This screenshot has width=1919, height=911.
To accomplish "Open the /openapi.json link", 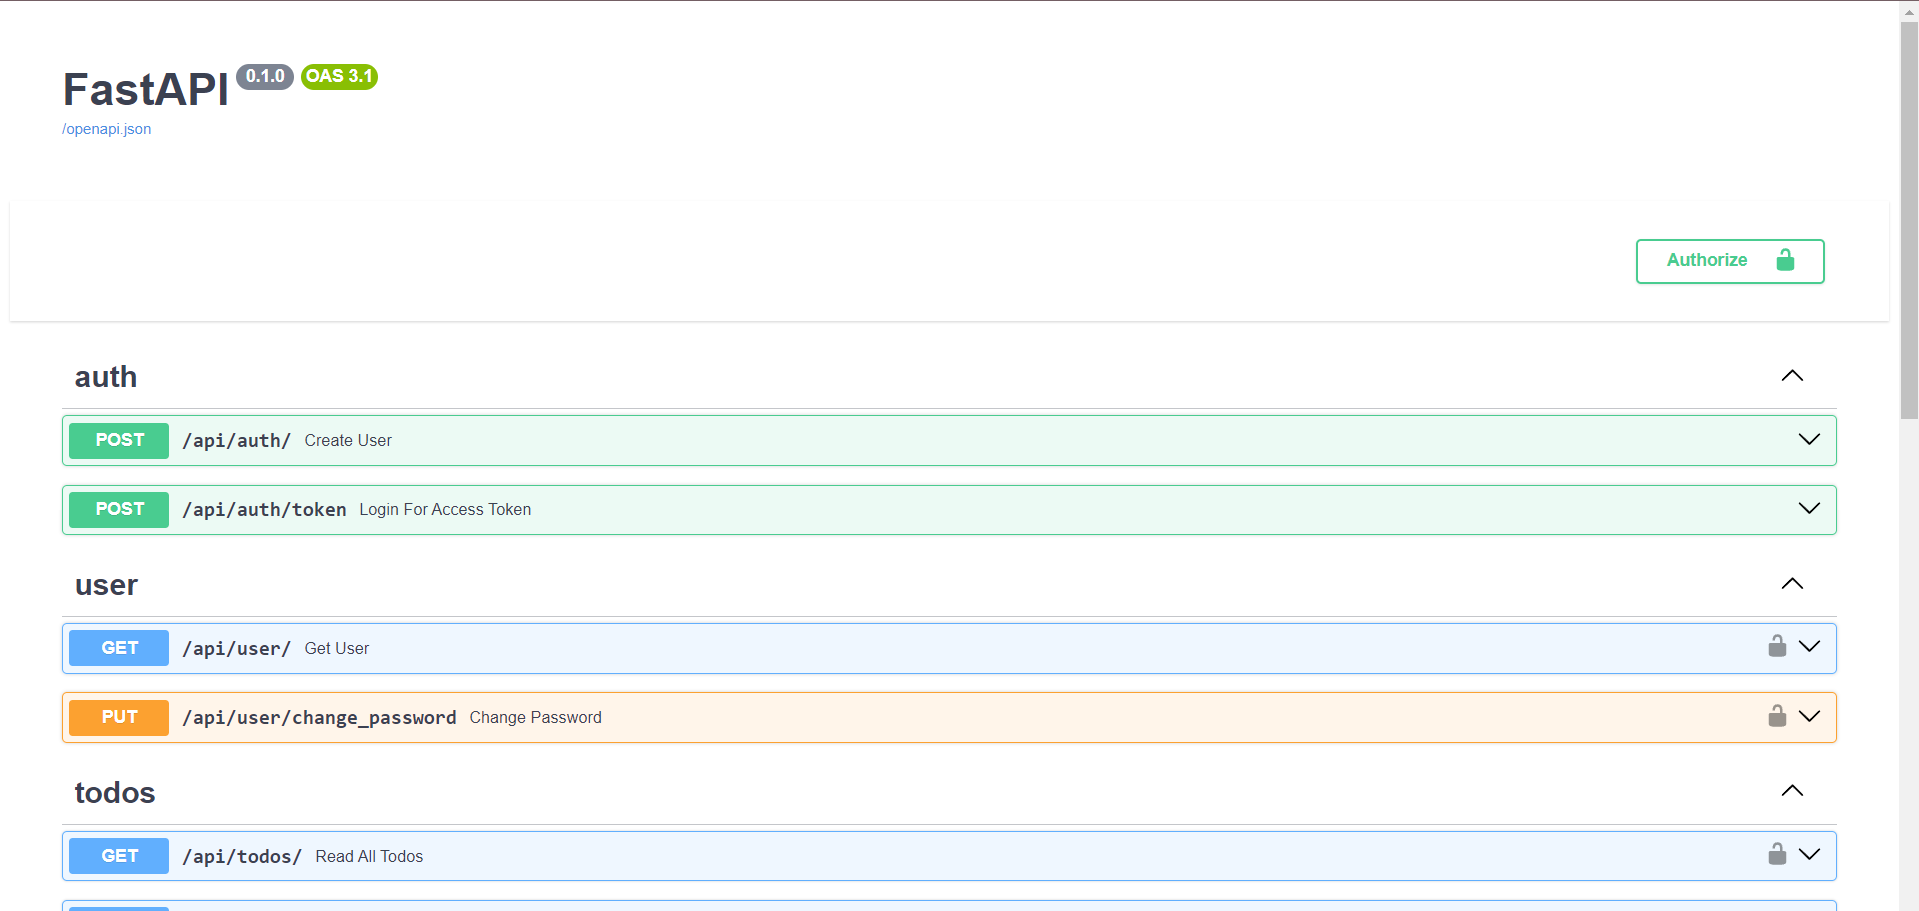I will point(106,129).
